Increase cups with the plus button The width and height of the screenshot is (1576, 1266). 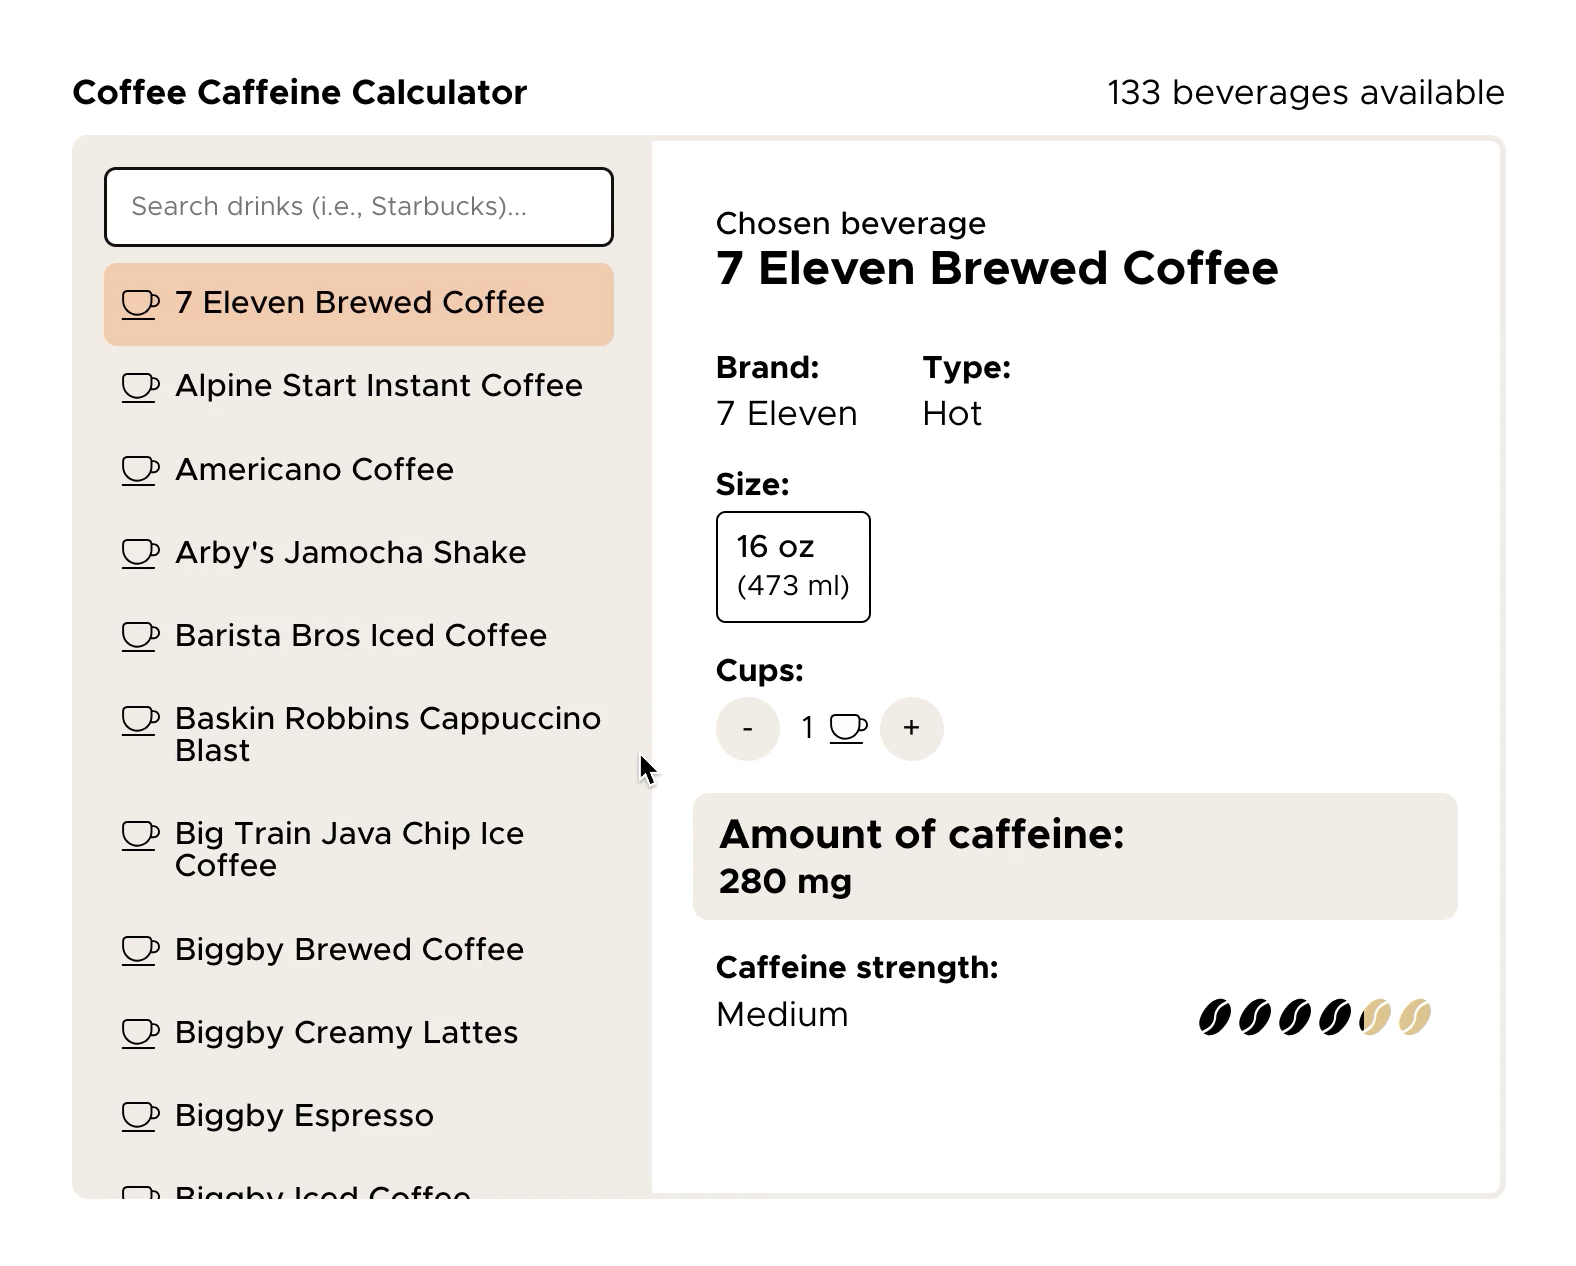911,728
